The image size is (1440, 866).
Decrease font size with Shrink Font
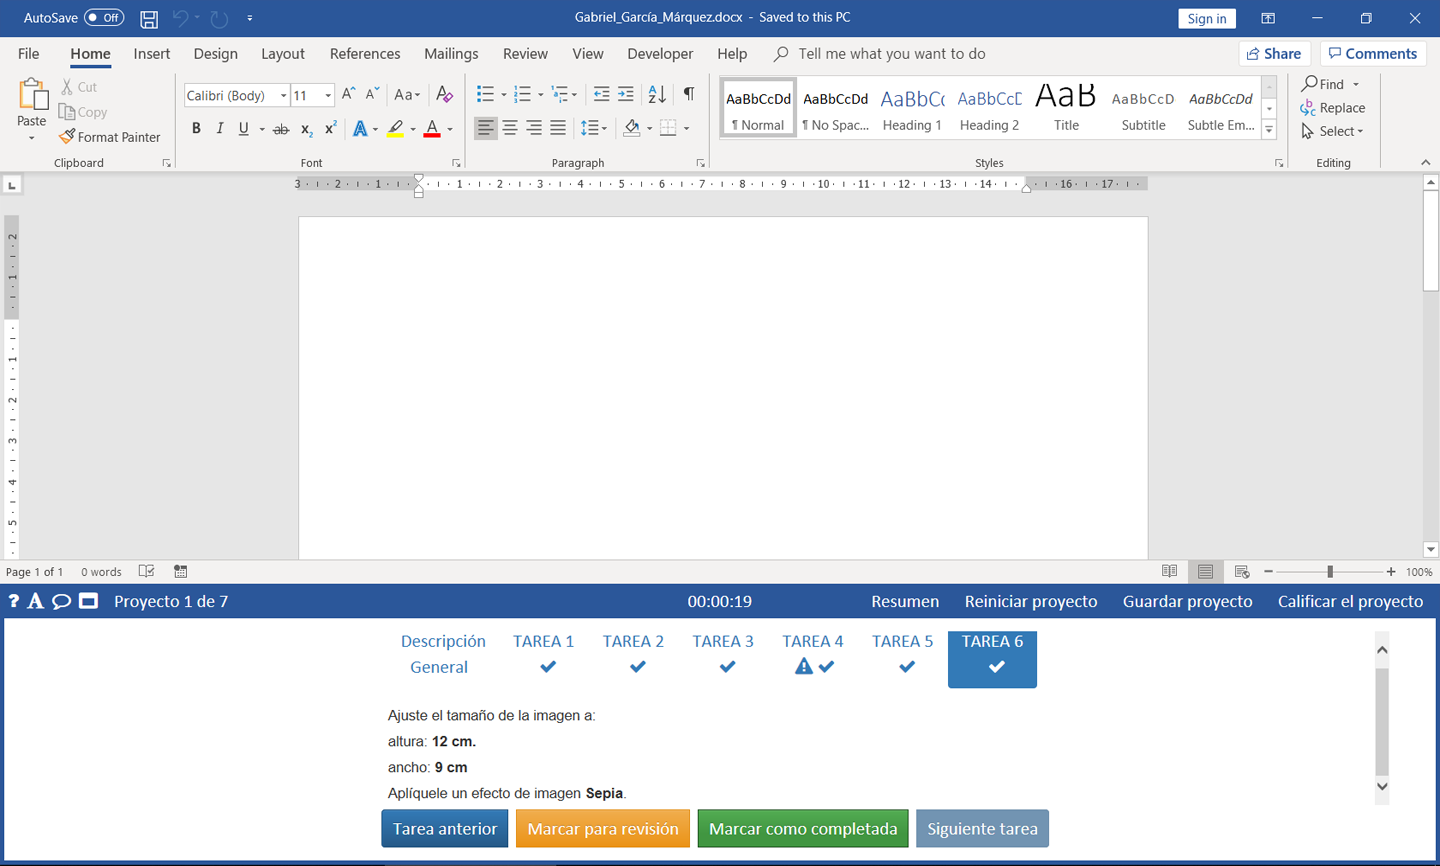click(x=372, y=94)
